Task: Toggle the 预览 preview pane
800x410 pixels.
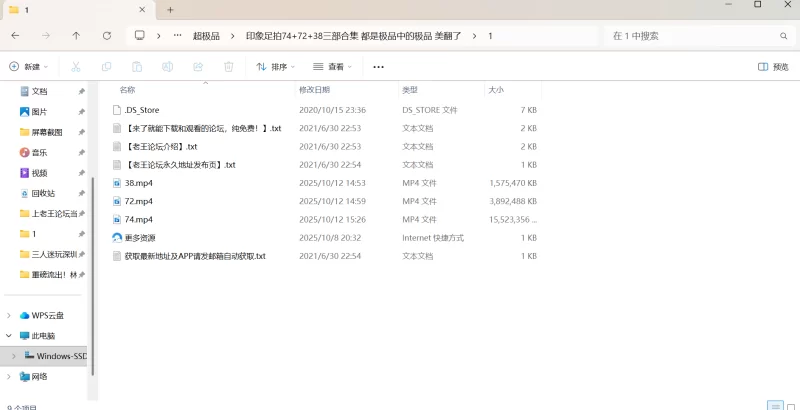Action: [773, 67]
